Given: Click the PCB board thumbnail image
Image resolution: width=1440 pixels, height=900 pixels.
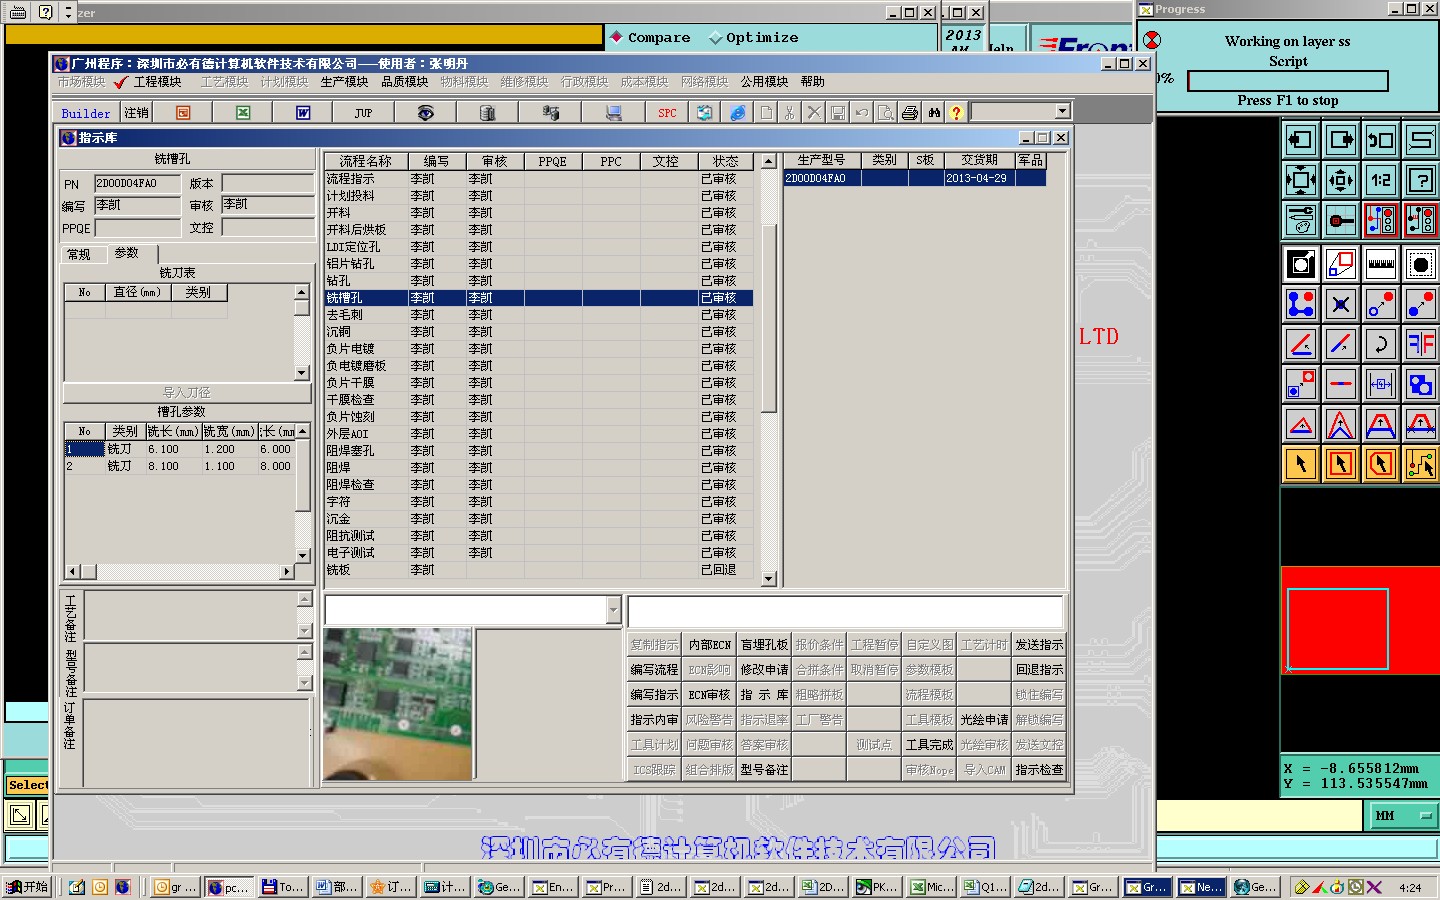Looking at the screenshot, I should point(397,704).
